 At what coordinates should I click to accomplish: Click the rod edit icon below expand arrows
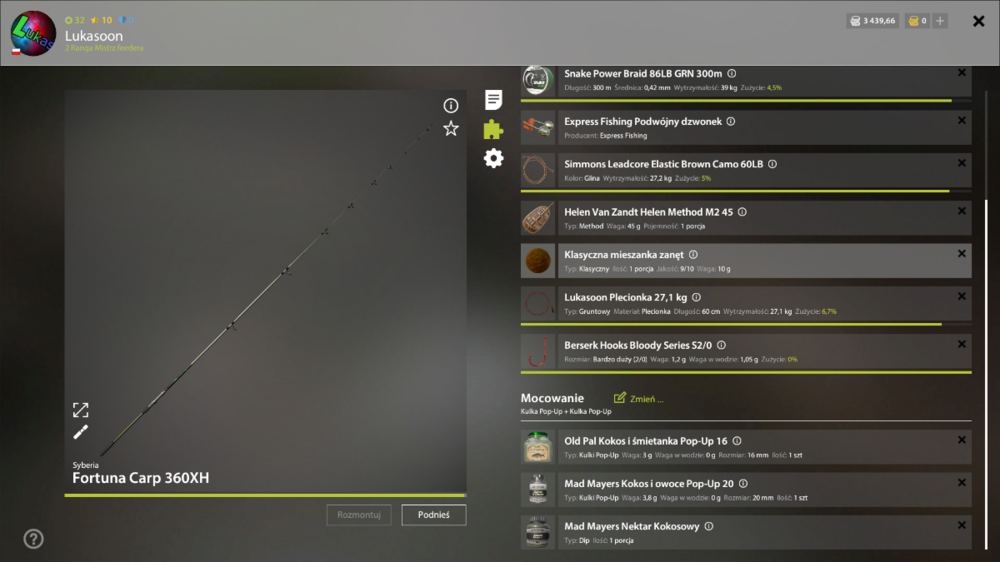(x=81, y=432)
